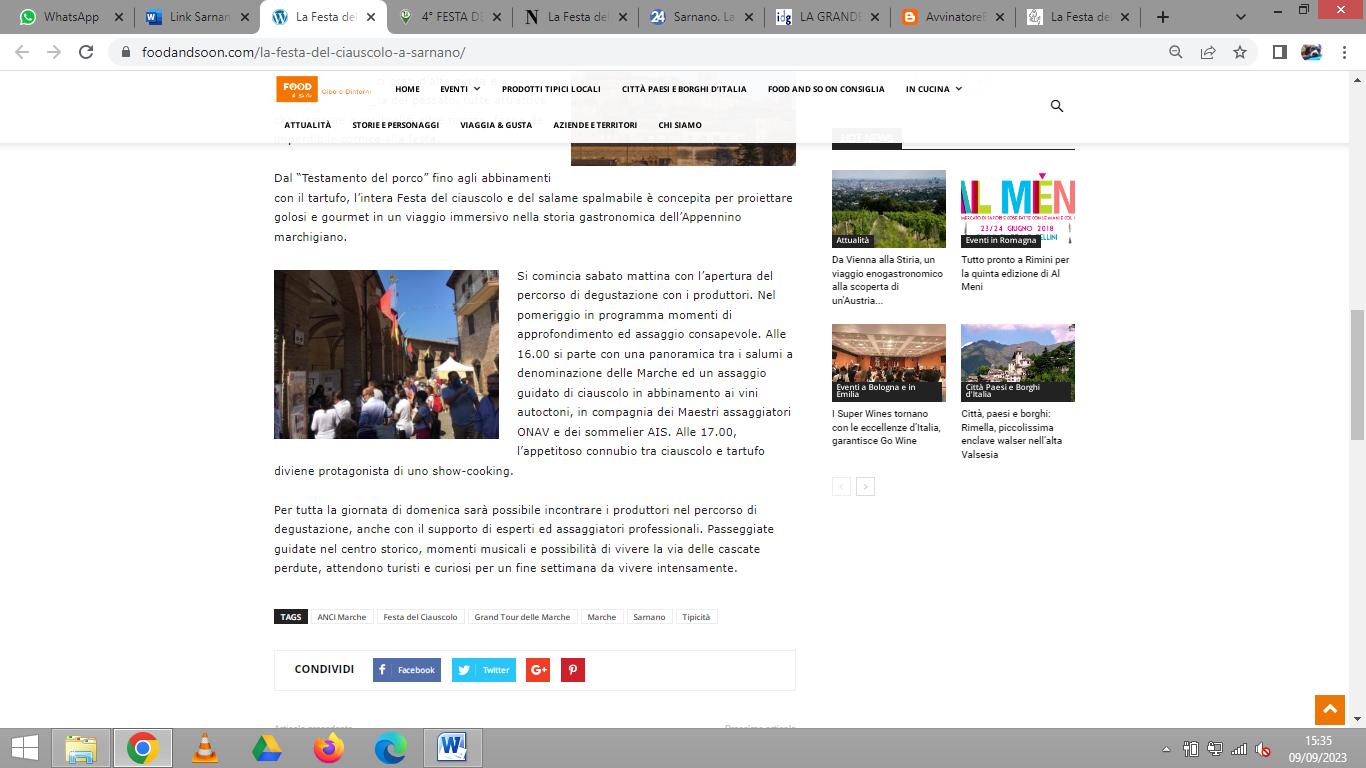
Task: Launch Microsoft Edge from the taskbar
Action: click(391, 748)
